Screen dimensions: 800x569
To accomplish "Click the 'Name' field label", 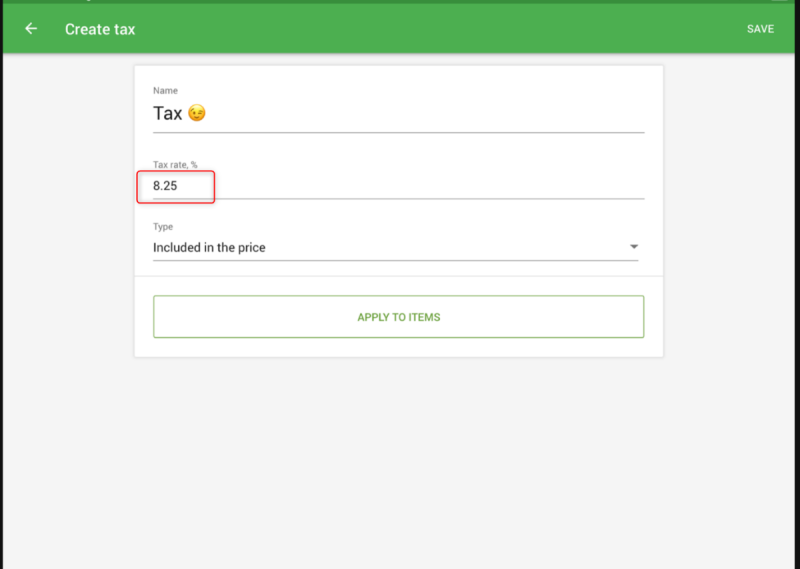I will point(165,91).
